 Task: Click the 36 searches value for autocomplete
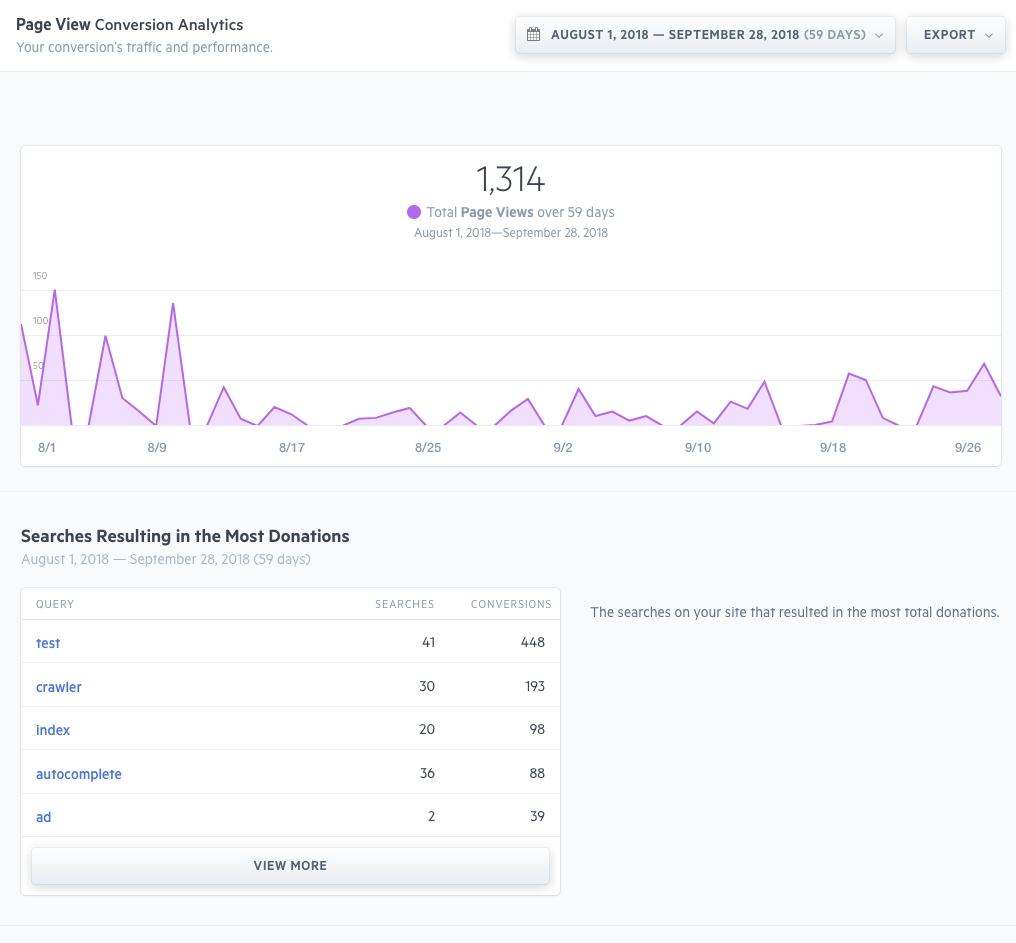(427, 773)
